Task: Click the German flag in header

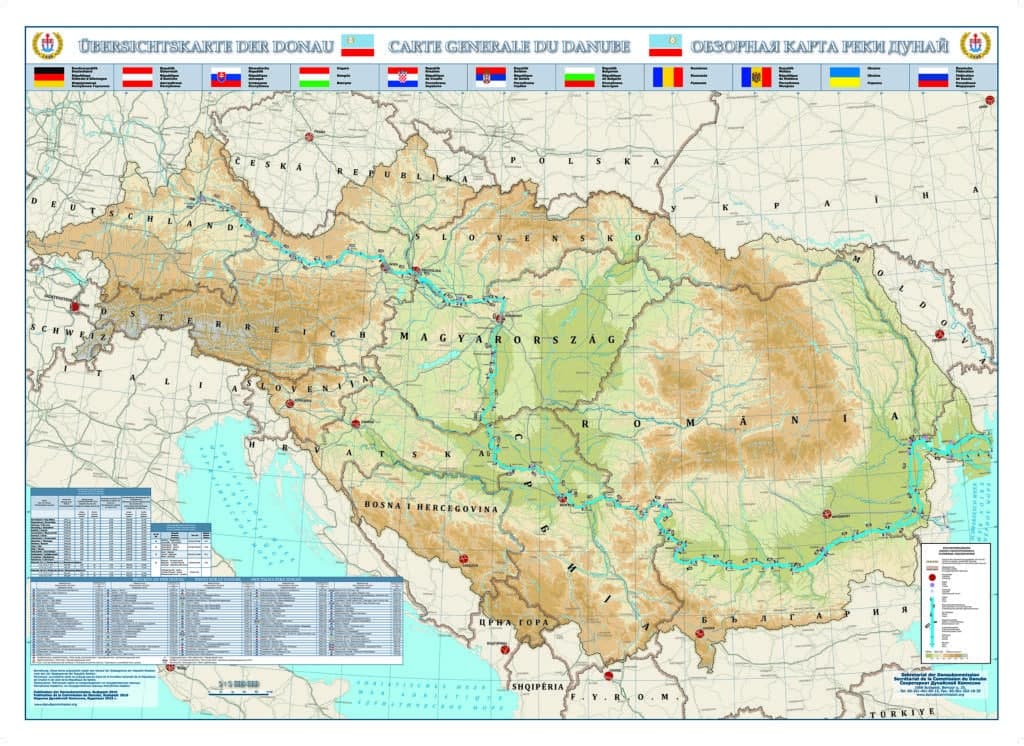Action: (x=49, y=77)
